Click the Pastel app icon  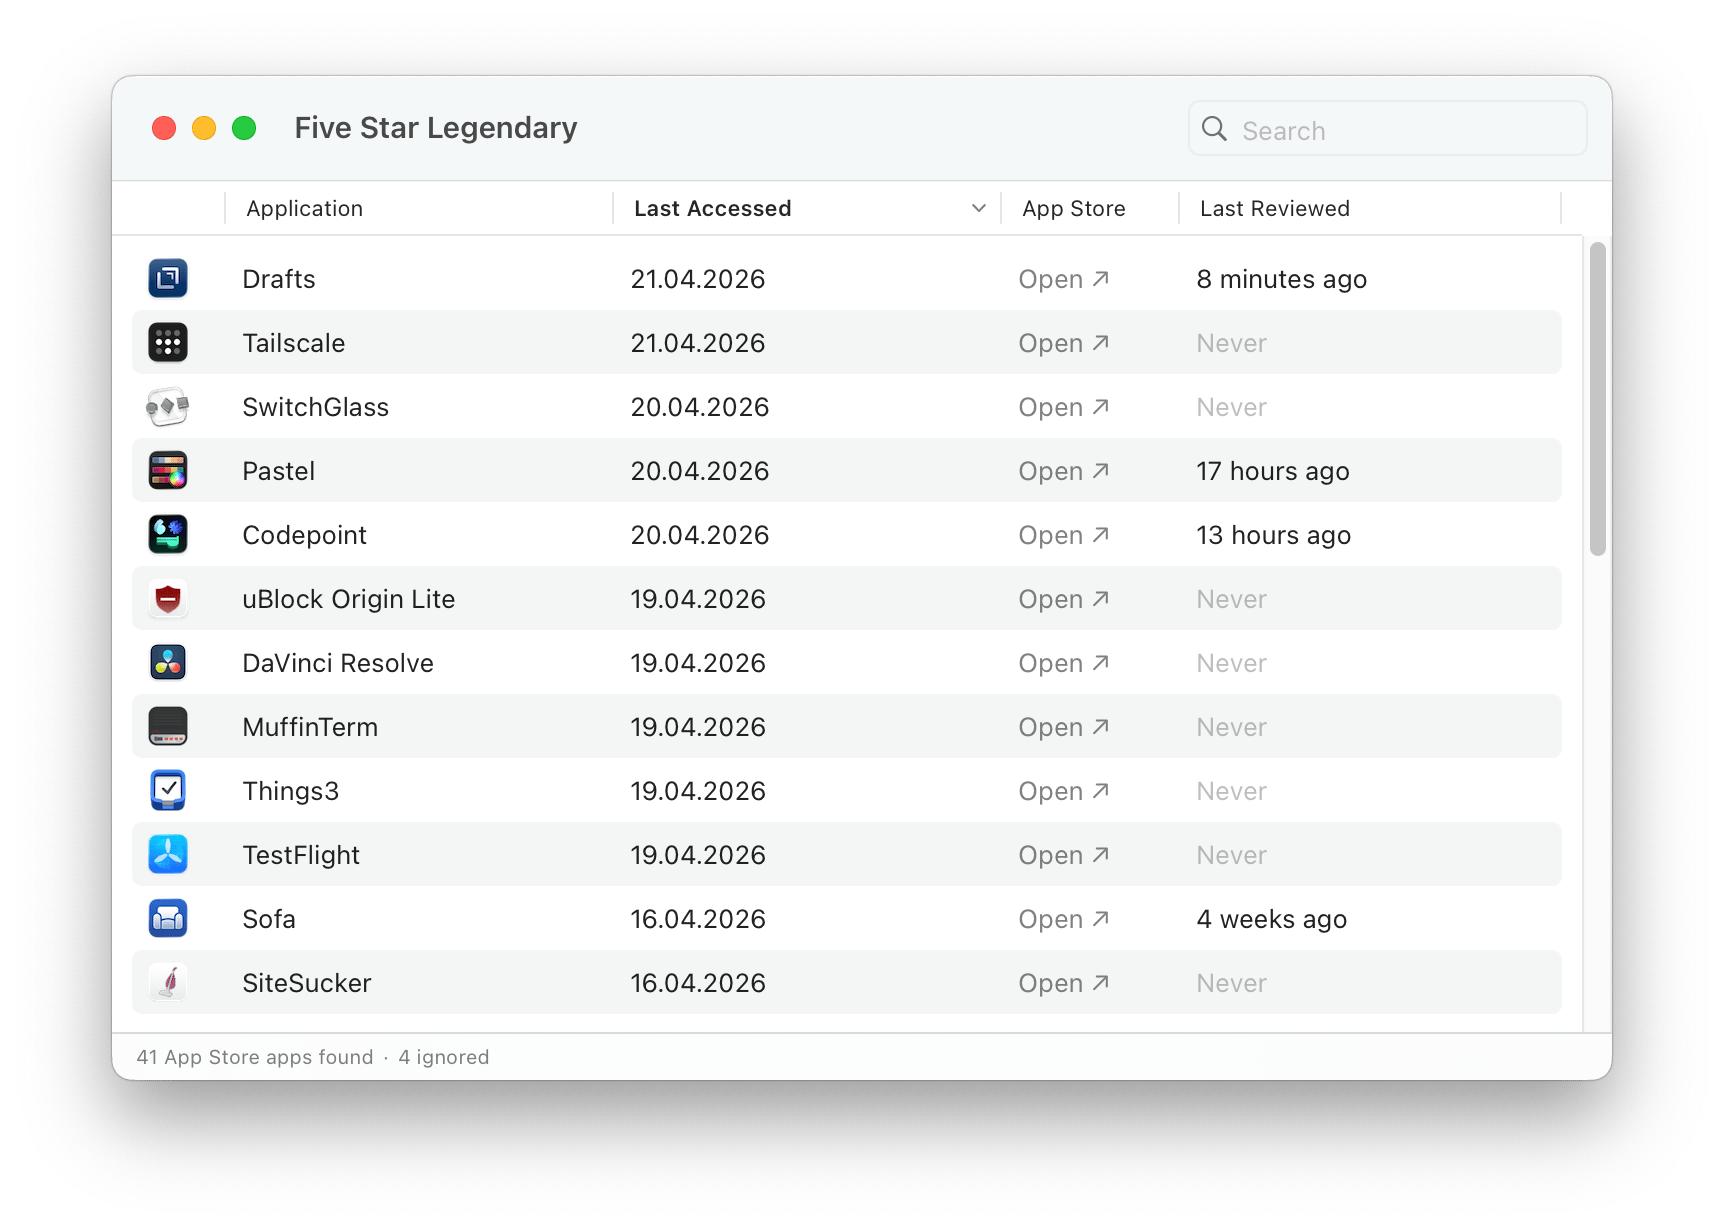[168, 470]
